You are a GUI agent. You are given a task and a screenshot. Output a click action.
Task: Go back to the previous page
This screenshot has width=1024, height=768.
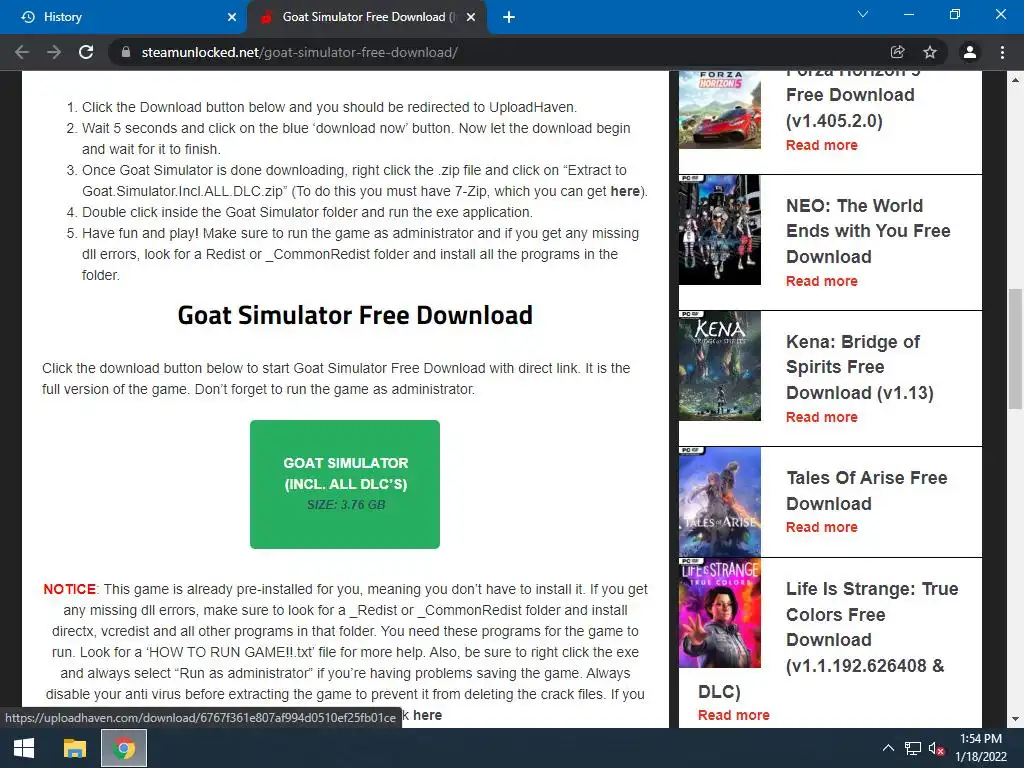22,52
